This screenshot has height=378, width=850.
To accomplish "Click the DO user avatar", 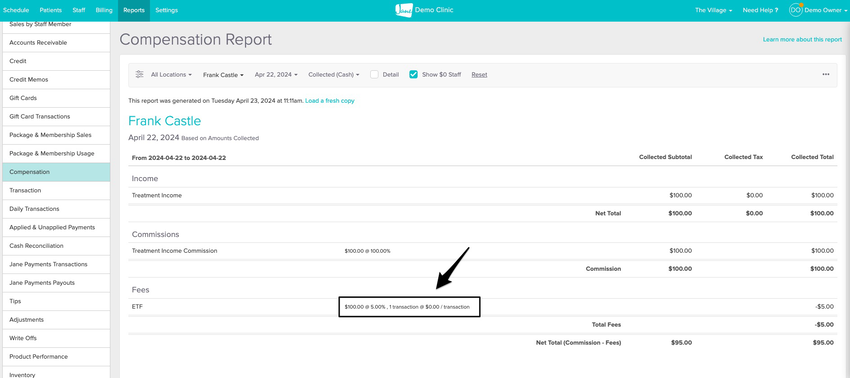I will (795, 10).
